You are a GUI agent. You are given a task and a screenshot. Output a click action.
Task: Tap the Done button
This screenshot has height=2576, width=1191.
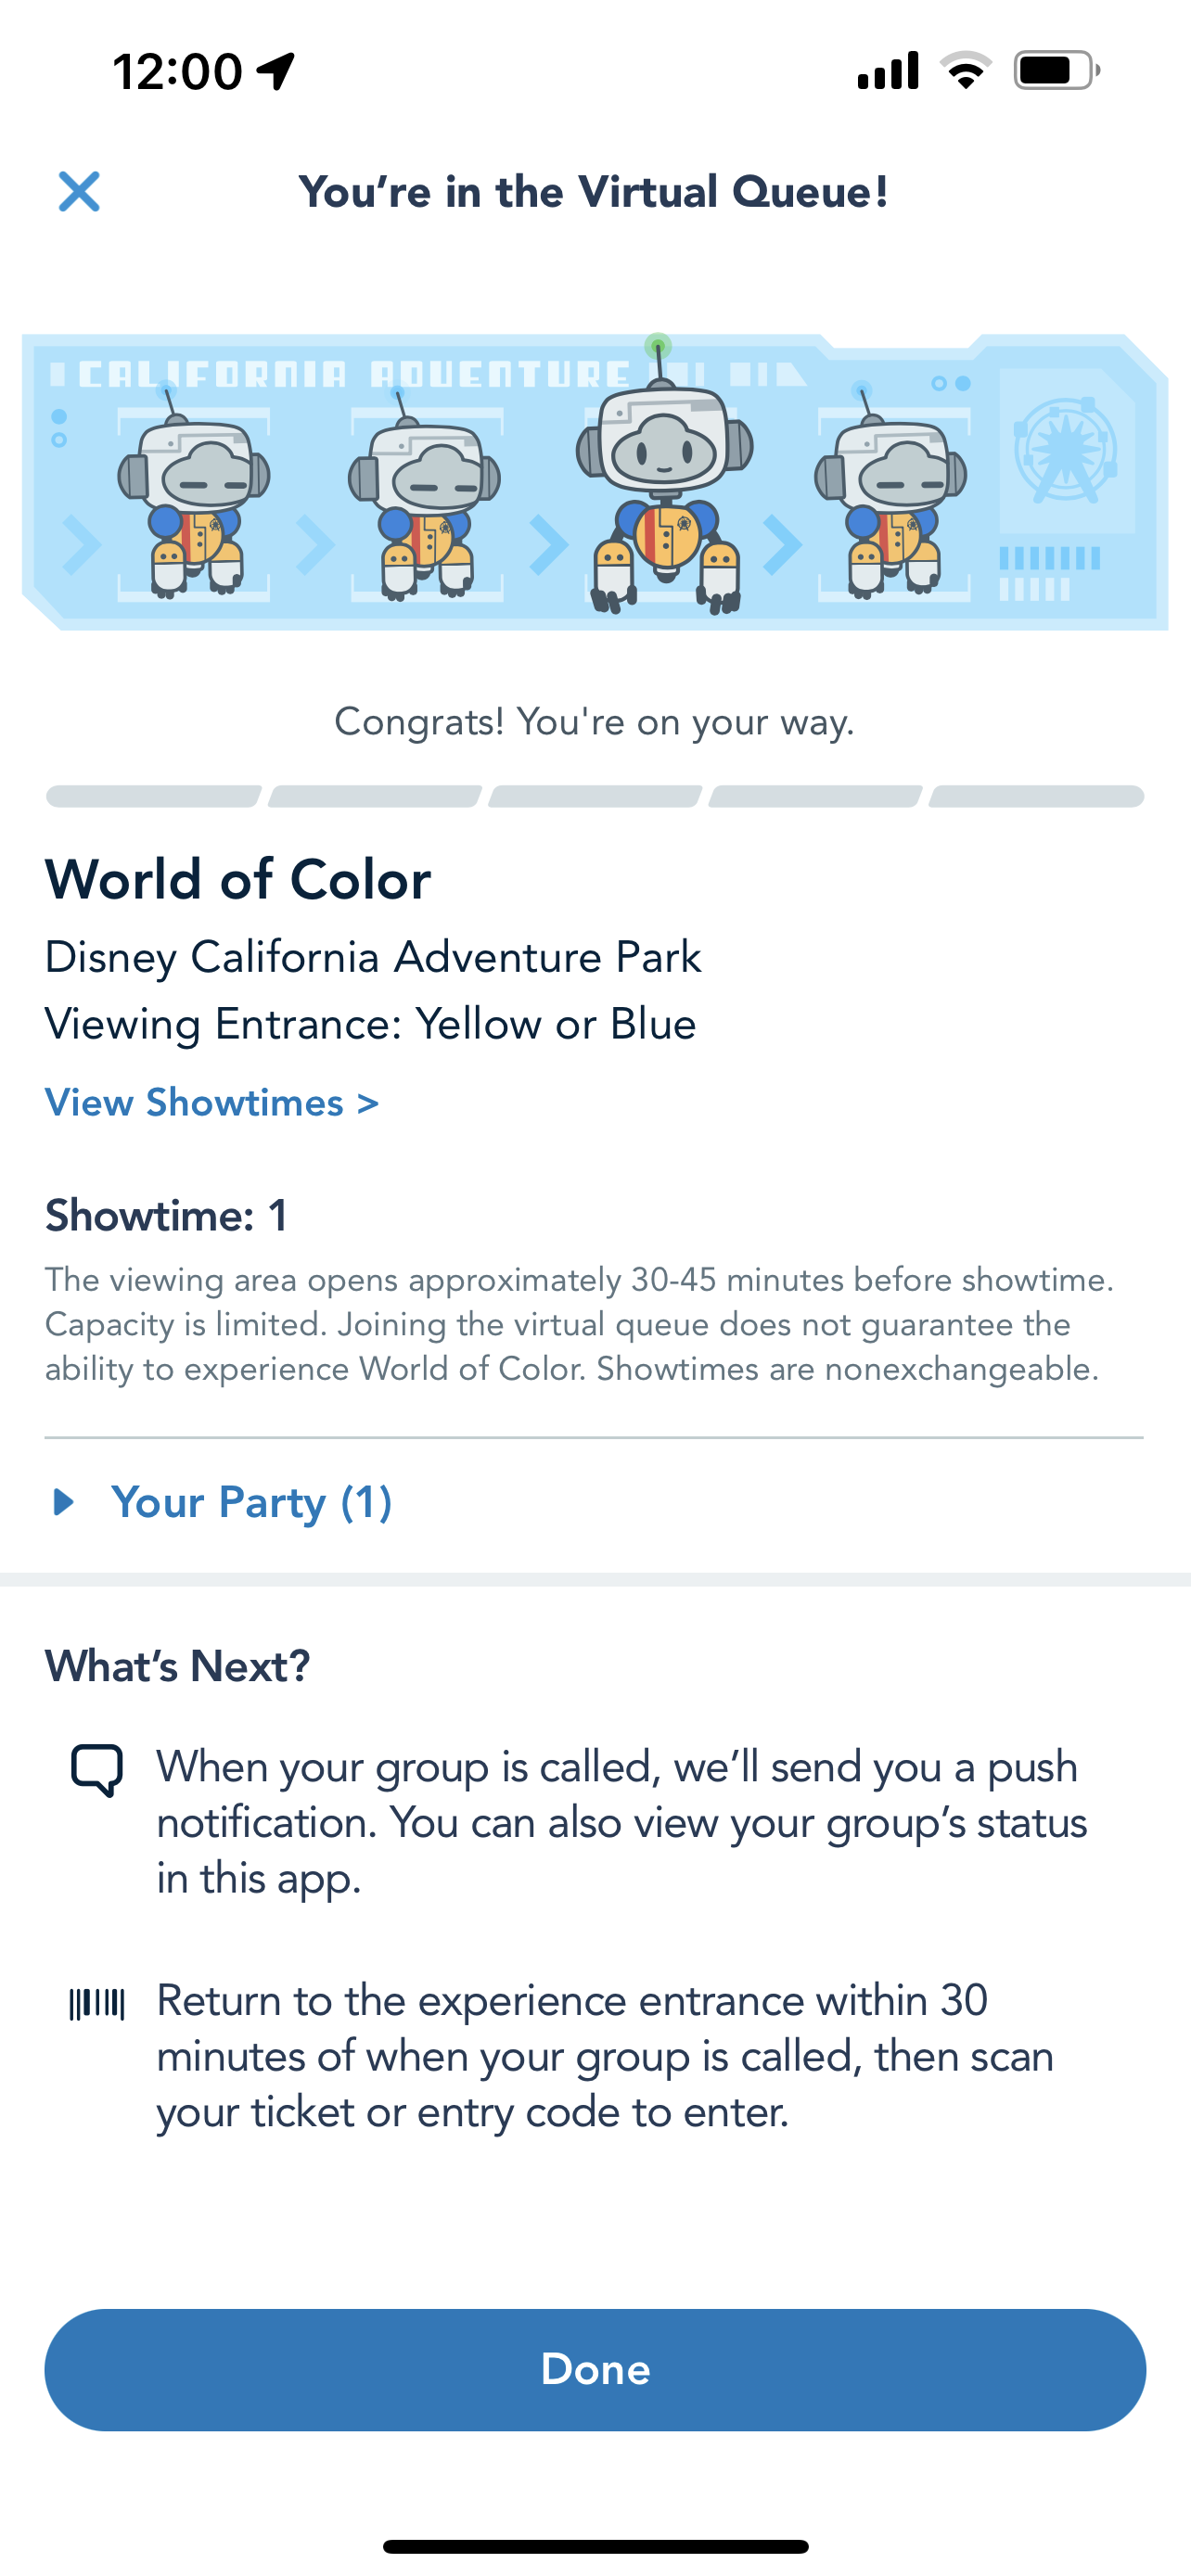click(595, 2369)
